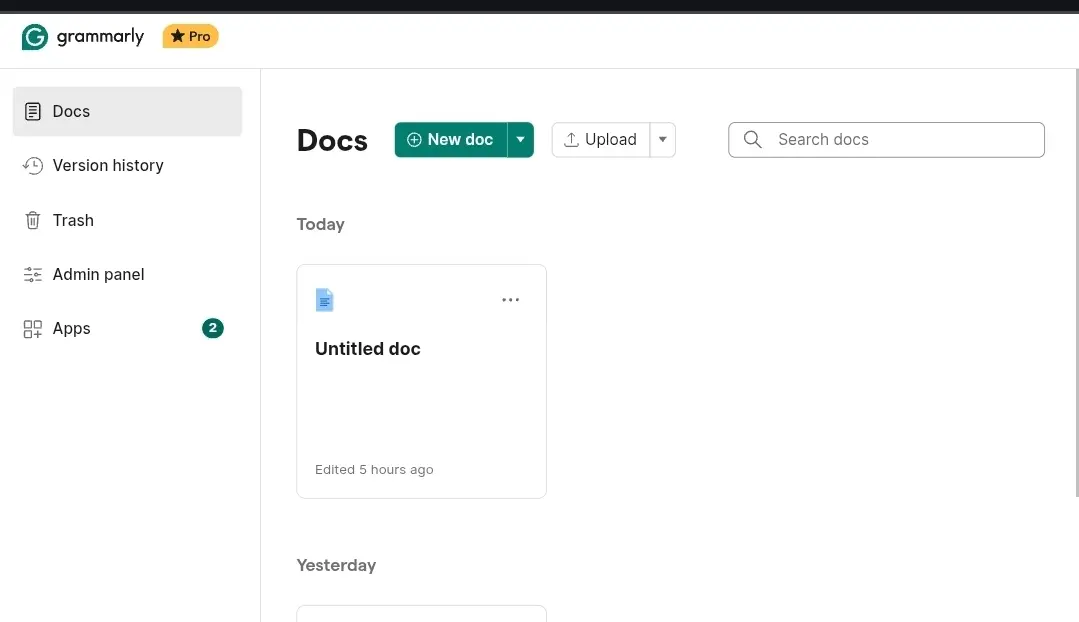The image size is (1079, 622).
Task: Expand the Upload dropdown arrow
Action: 663,140
